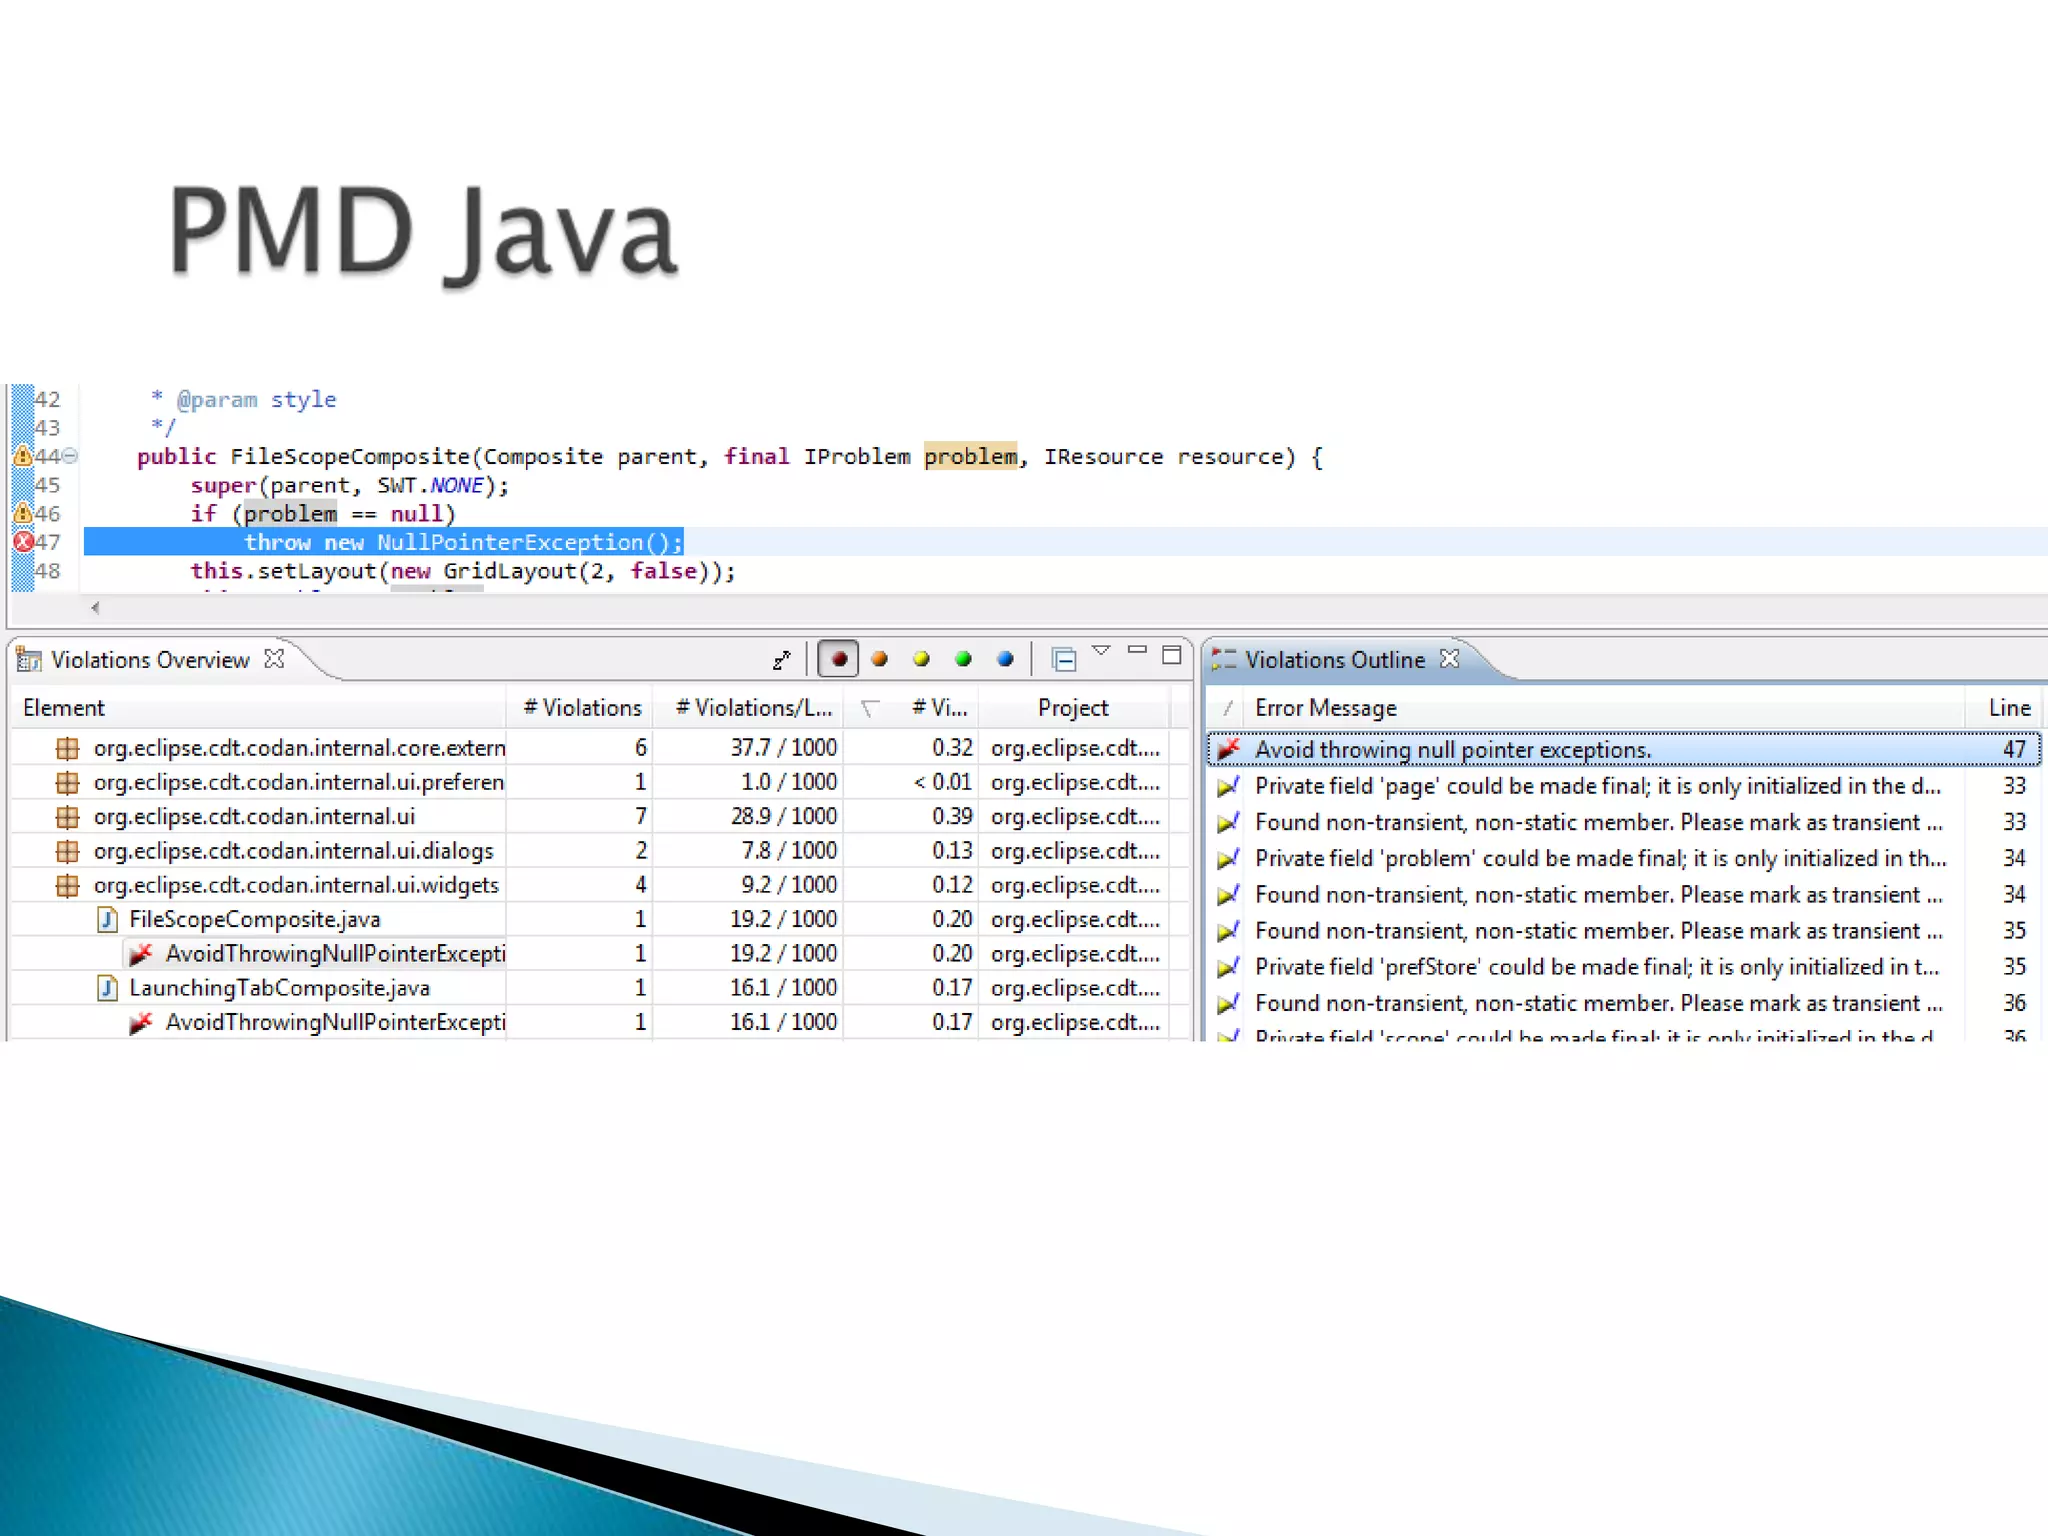Screen dimensions: 2048x1536
Task: Toggle the yellow priority filter dot
Action: click(x=922, y=659)
